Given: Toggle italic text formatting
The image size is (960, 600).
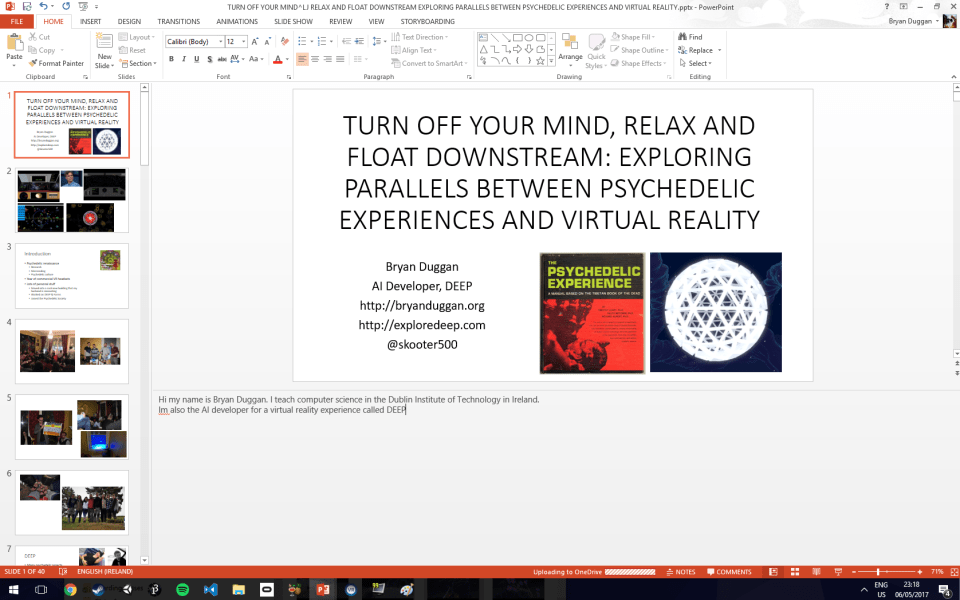Looking at the screenshot, I should pos(184,59).
